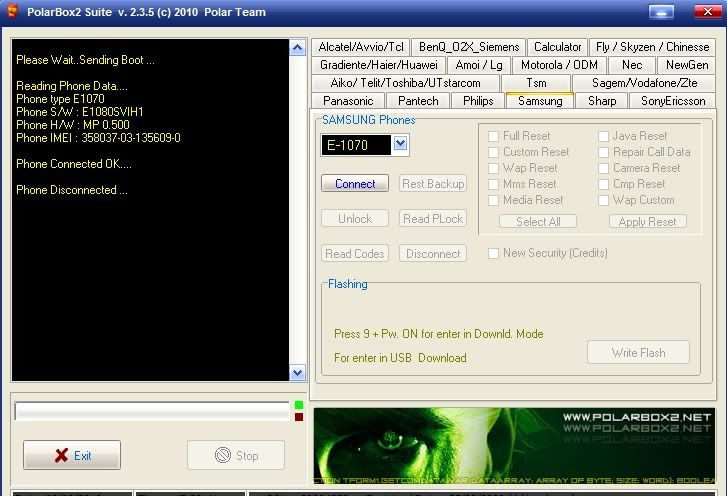Viewport: 727px width, 496px height.
Task: Minimize the PolarBox2 Suite window
Action: tap(661, 12)
